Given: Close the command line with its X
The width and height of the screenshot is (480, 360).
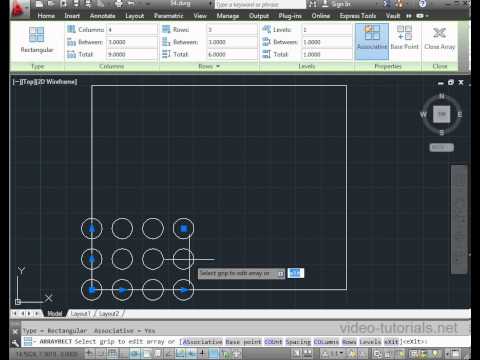Looking at the screenshot, I should [x=15, y=331].
